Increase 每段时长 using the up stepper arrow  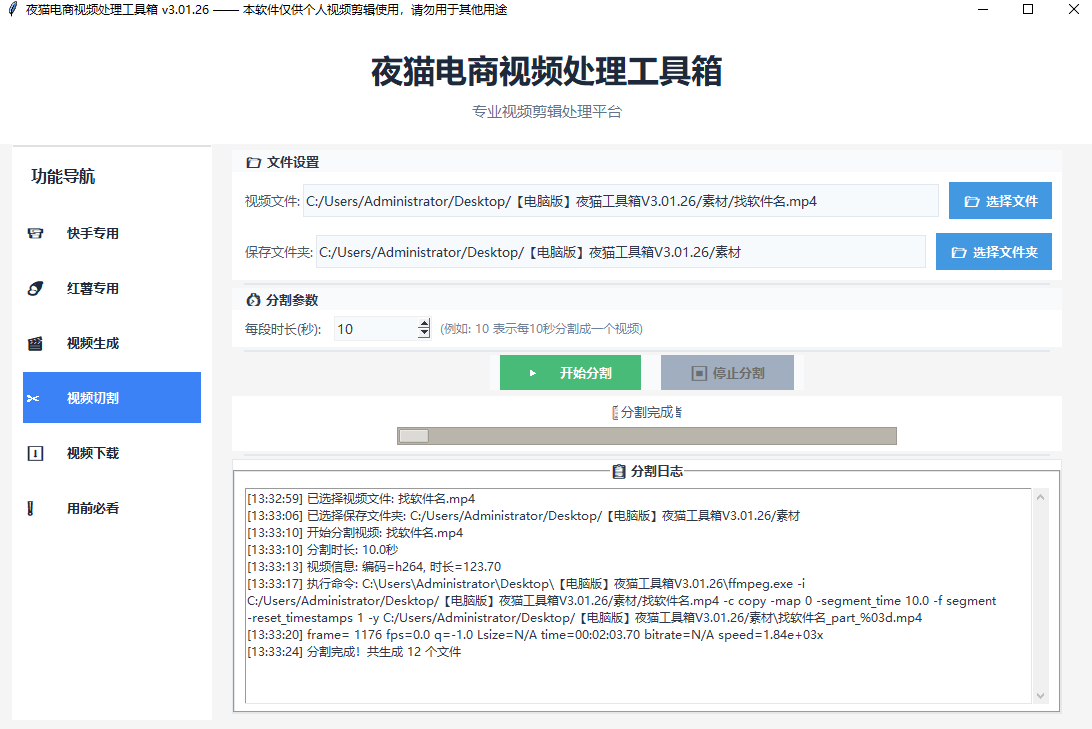[x=422, y=323]
